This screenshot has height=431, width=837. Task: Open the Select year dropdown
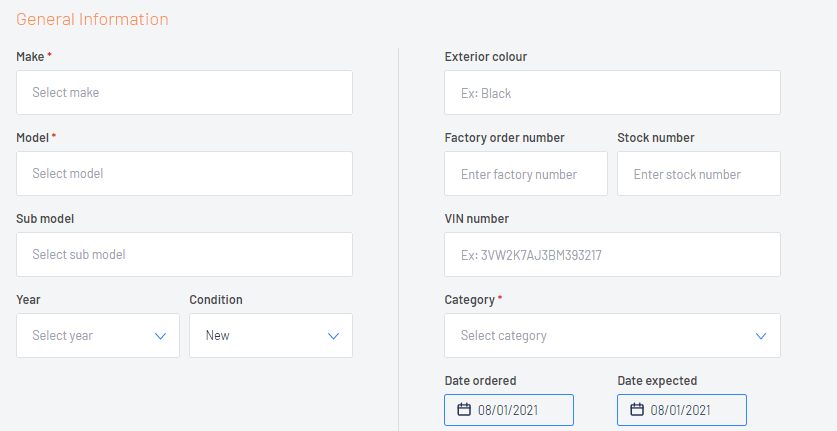[98, 335]
